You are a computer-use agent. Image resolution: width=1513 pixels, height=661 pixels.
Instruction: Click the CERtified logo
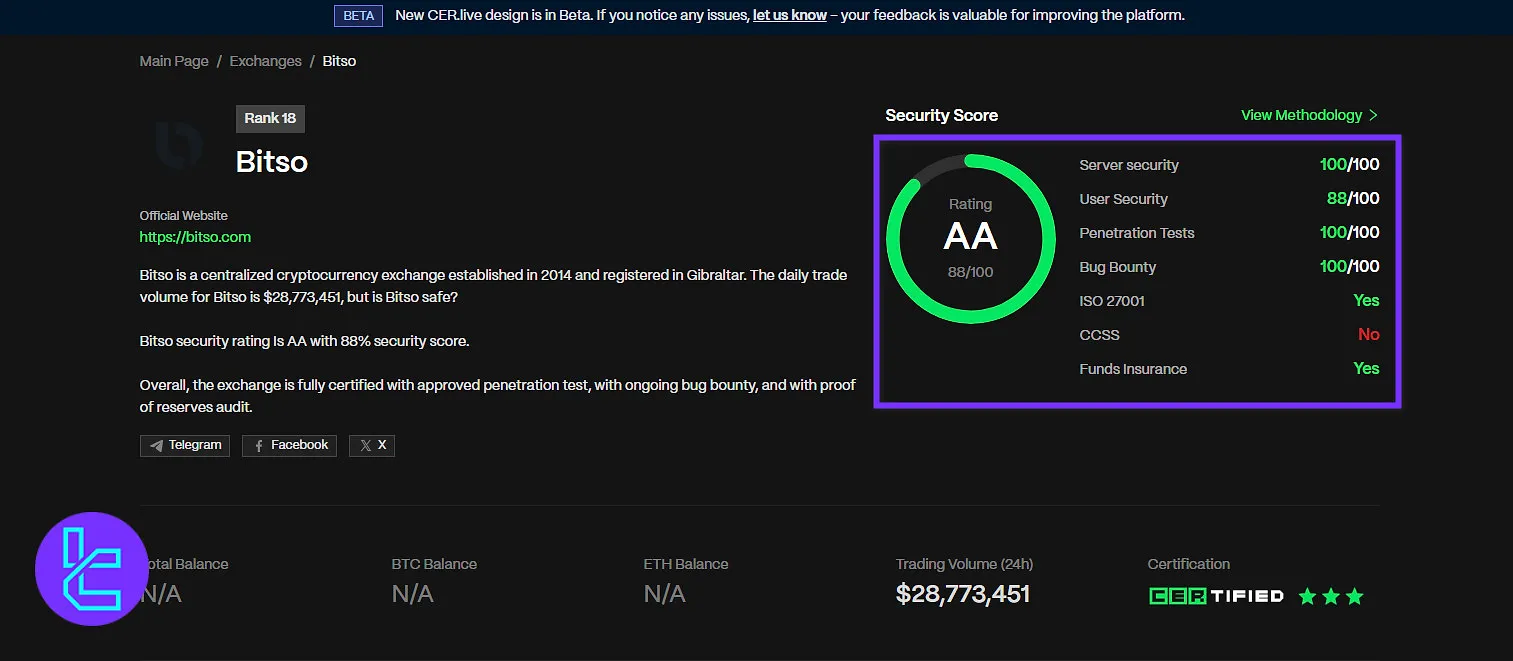point(1216,596)
